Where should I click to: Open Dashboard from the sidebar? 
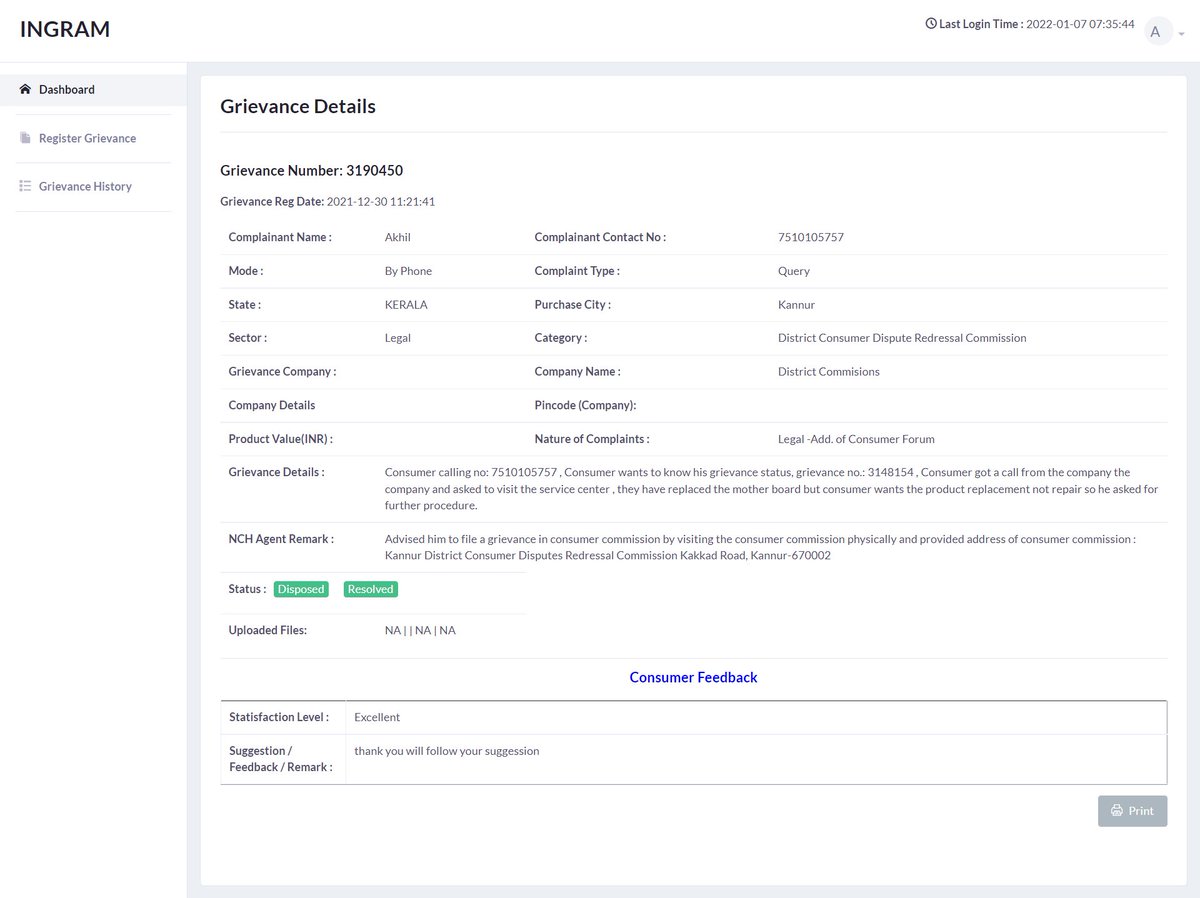pos(93,89)
